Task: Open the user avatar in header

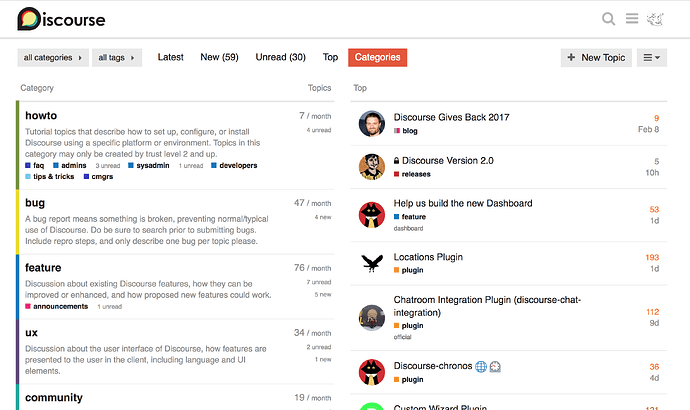Action: [x=657, y=19]
